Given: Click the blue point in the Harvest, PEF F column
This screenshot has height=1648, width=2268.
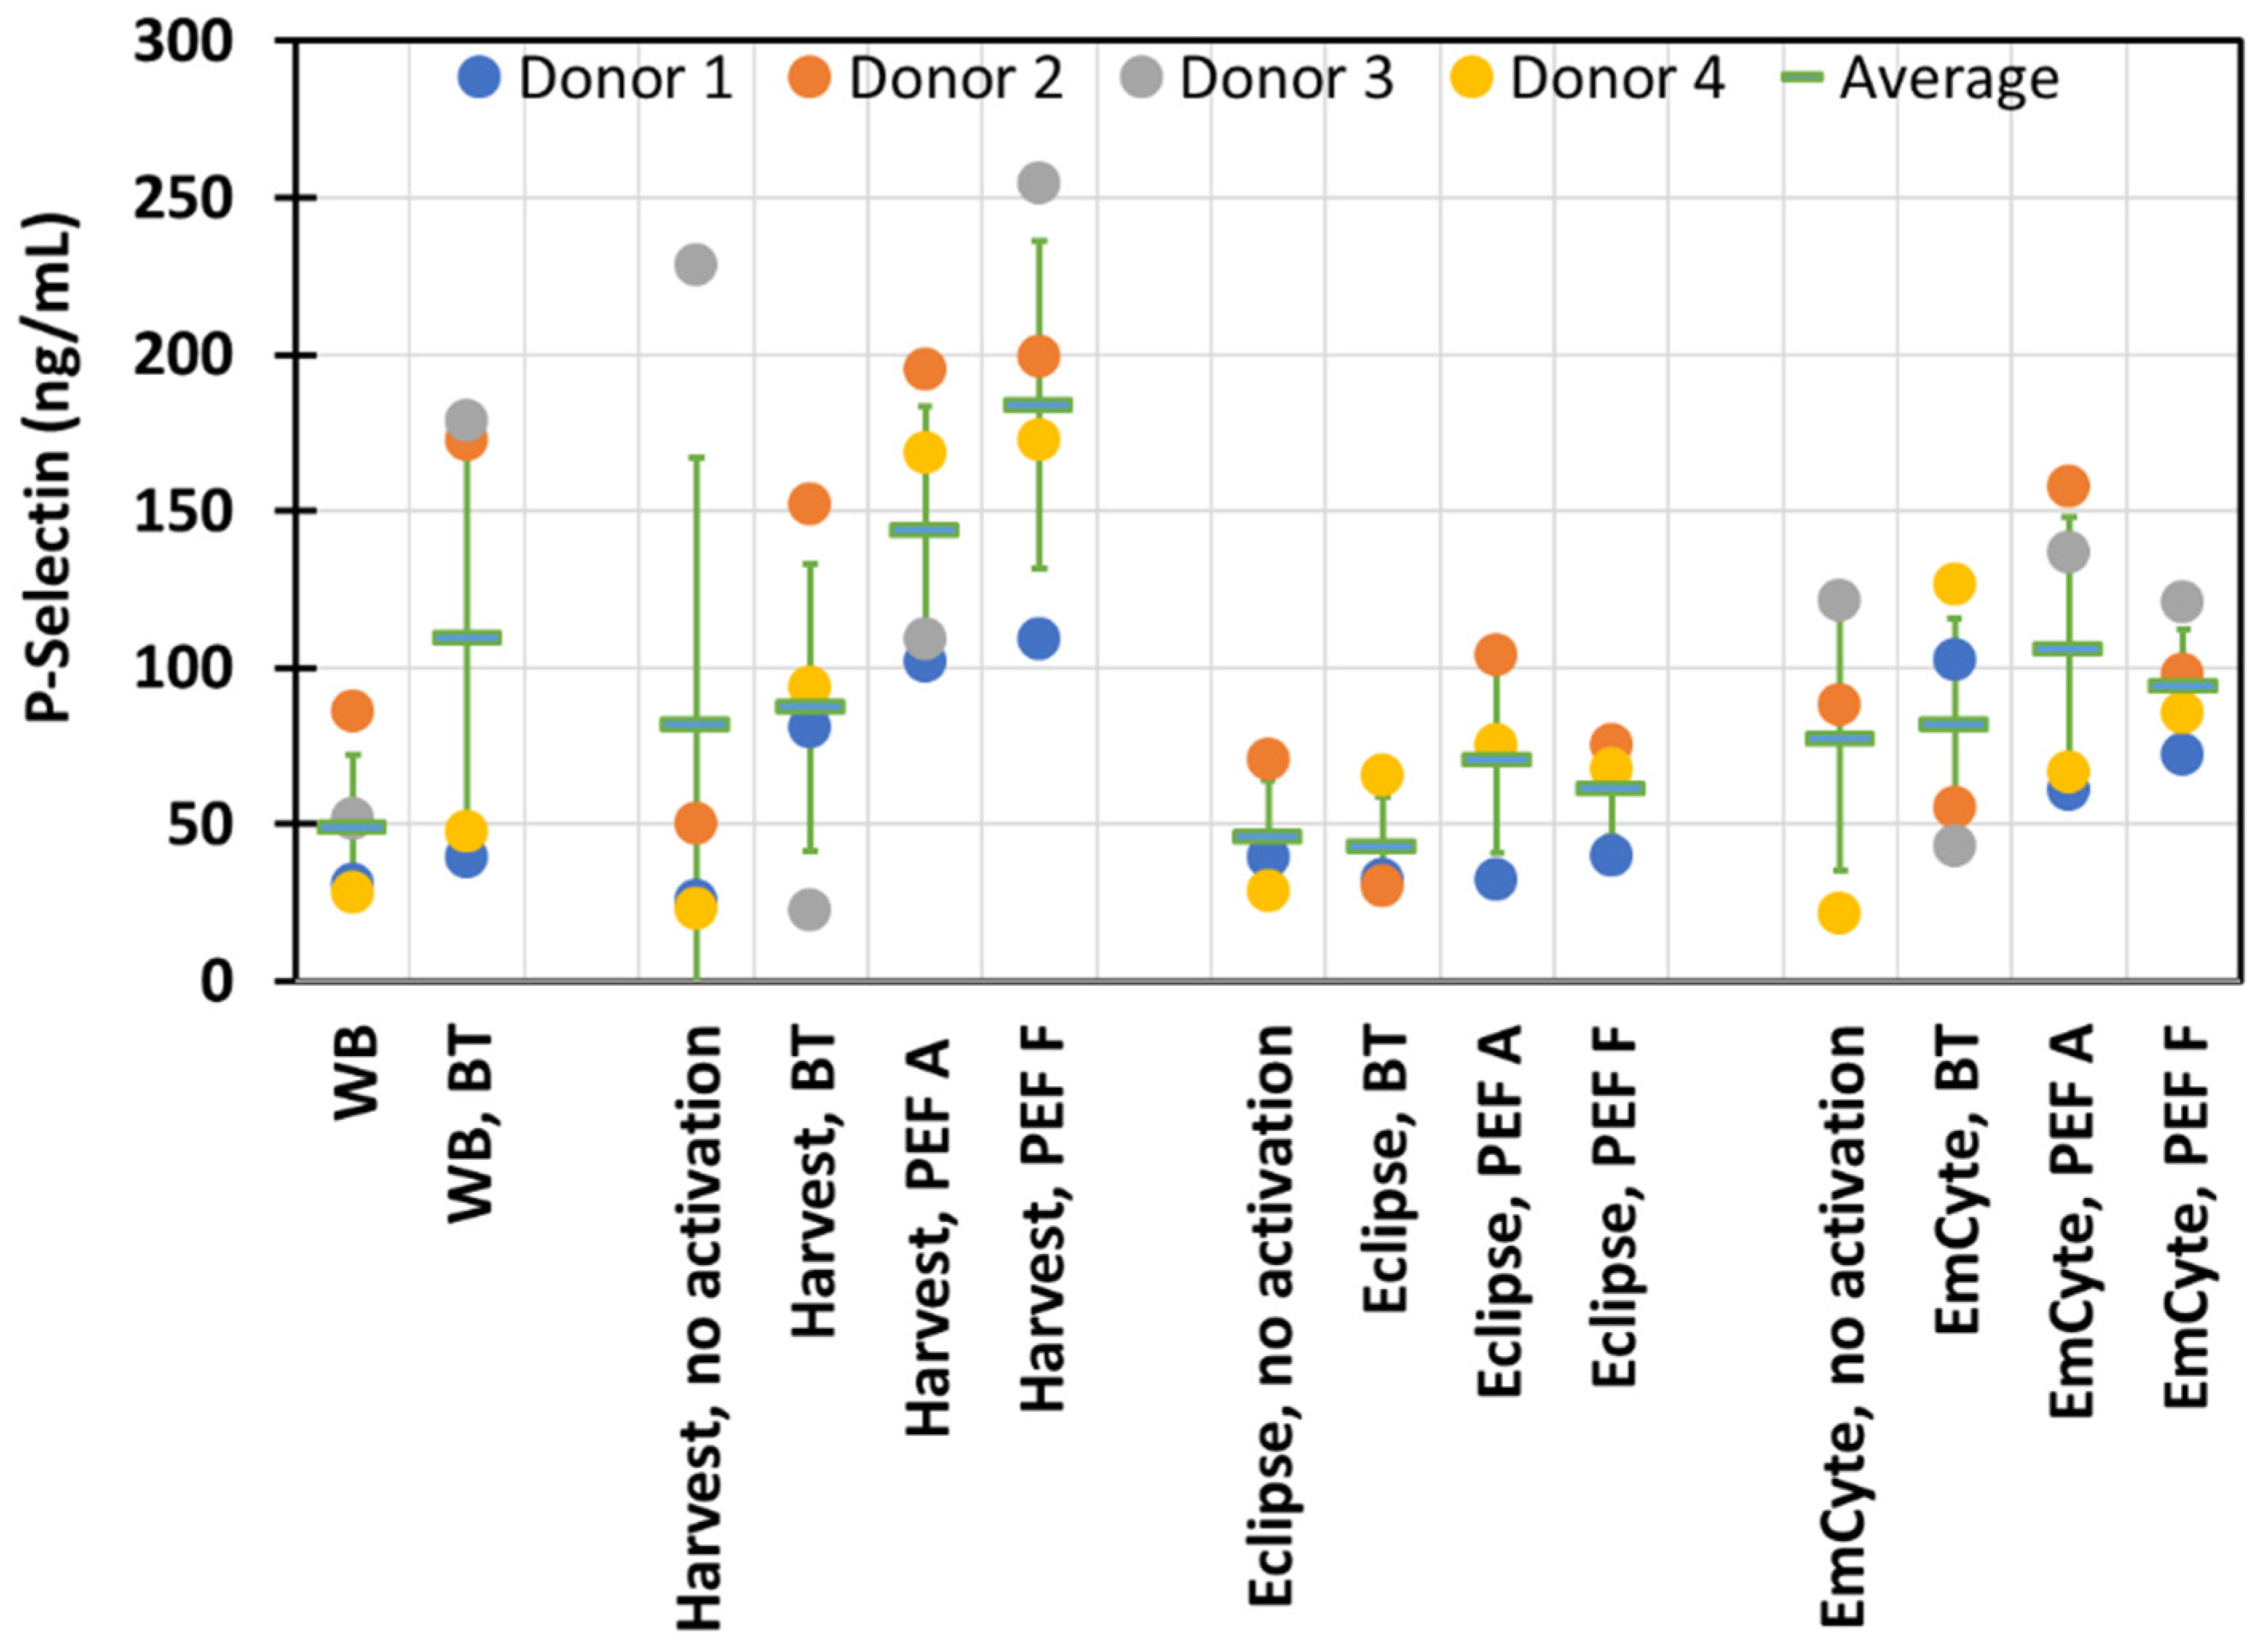Looking at the screenshot, I should coord(1038,638).
